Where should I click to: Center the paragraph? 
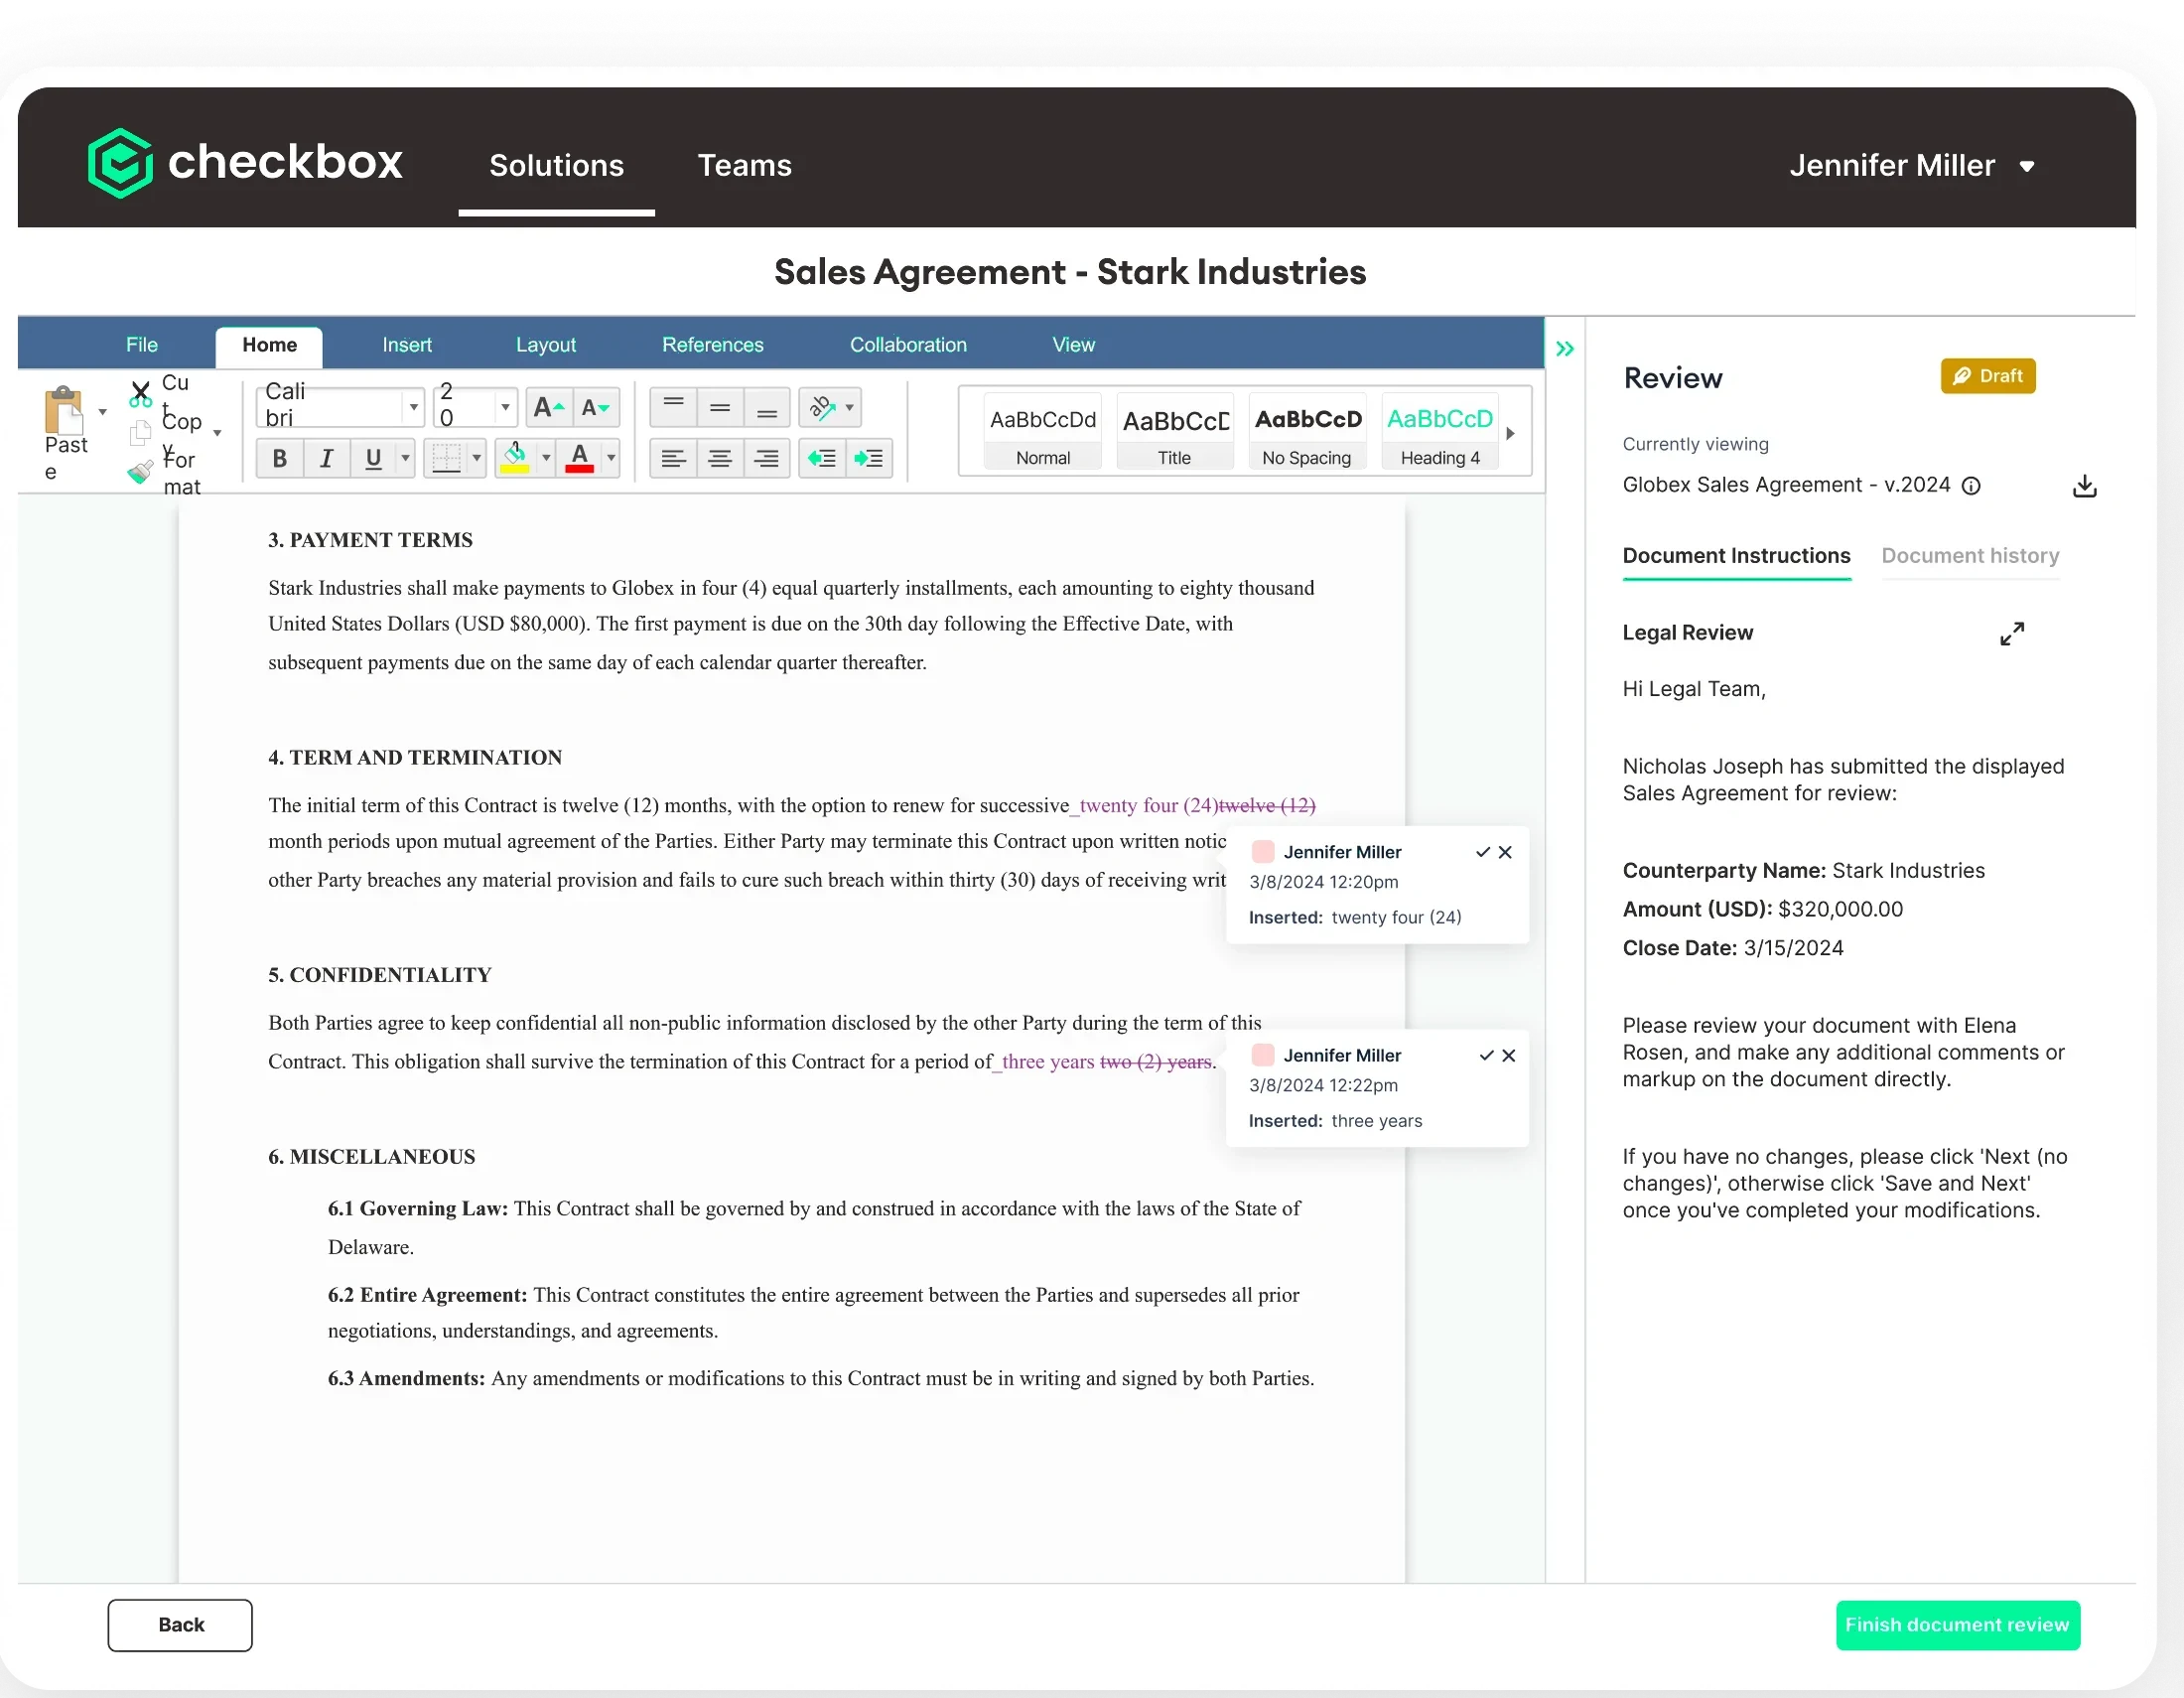[x=720, y=459]
